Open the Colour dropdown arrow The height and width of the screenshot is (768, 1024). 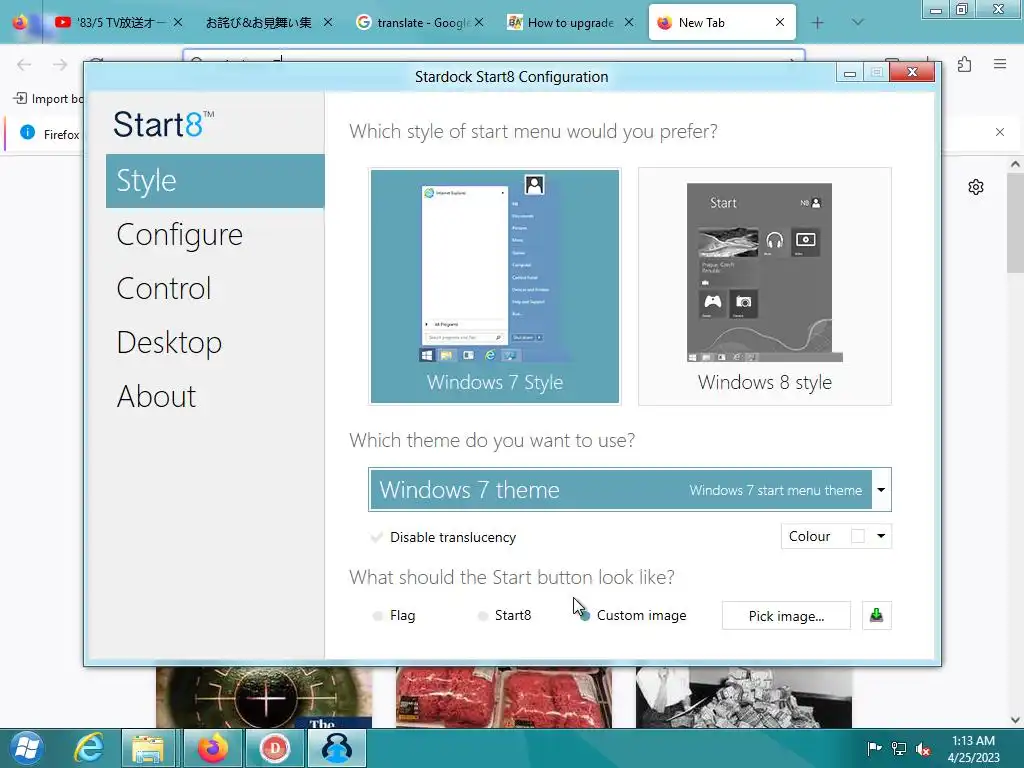pos(881,536)
